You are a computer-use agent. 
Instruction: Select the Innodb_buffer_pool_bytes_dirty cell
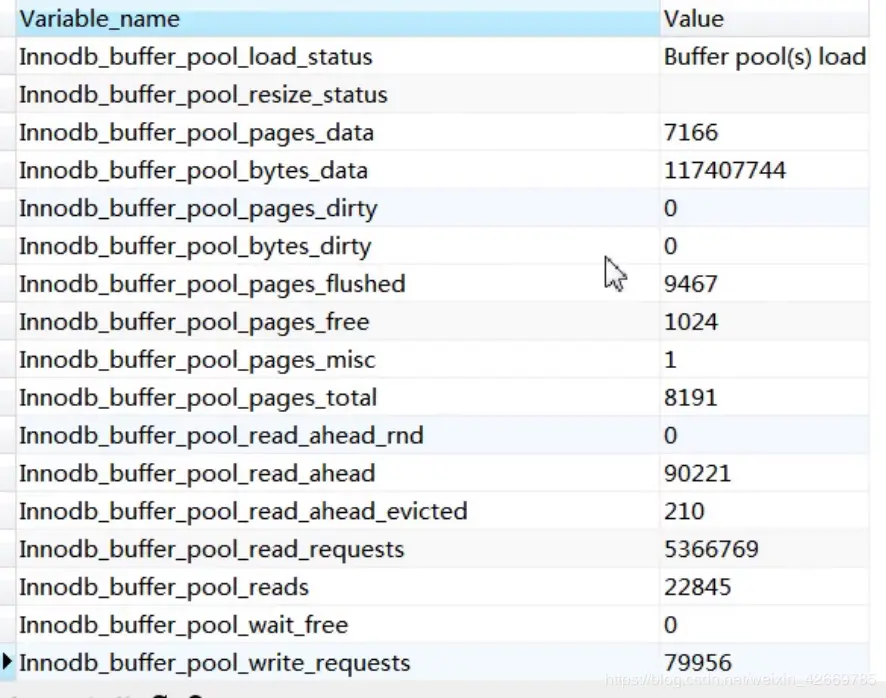point(338,246)
